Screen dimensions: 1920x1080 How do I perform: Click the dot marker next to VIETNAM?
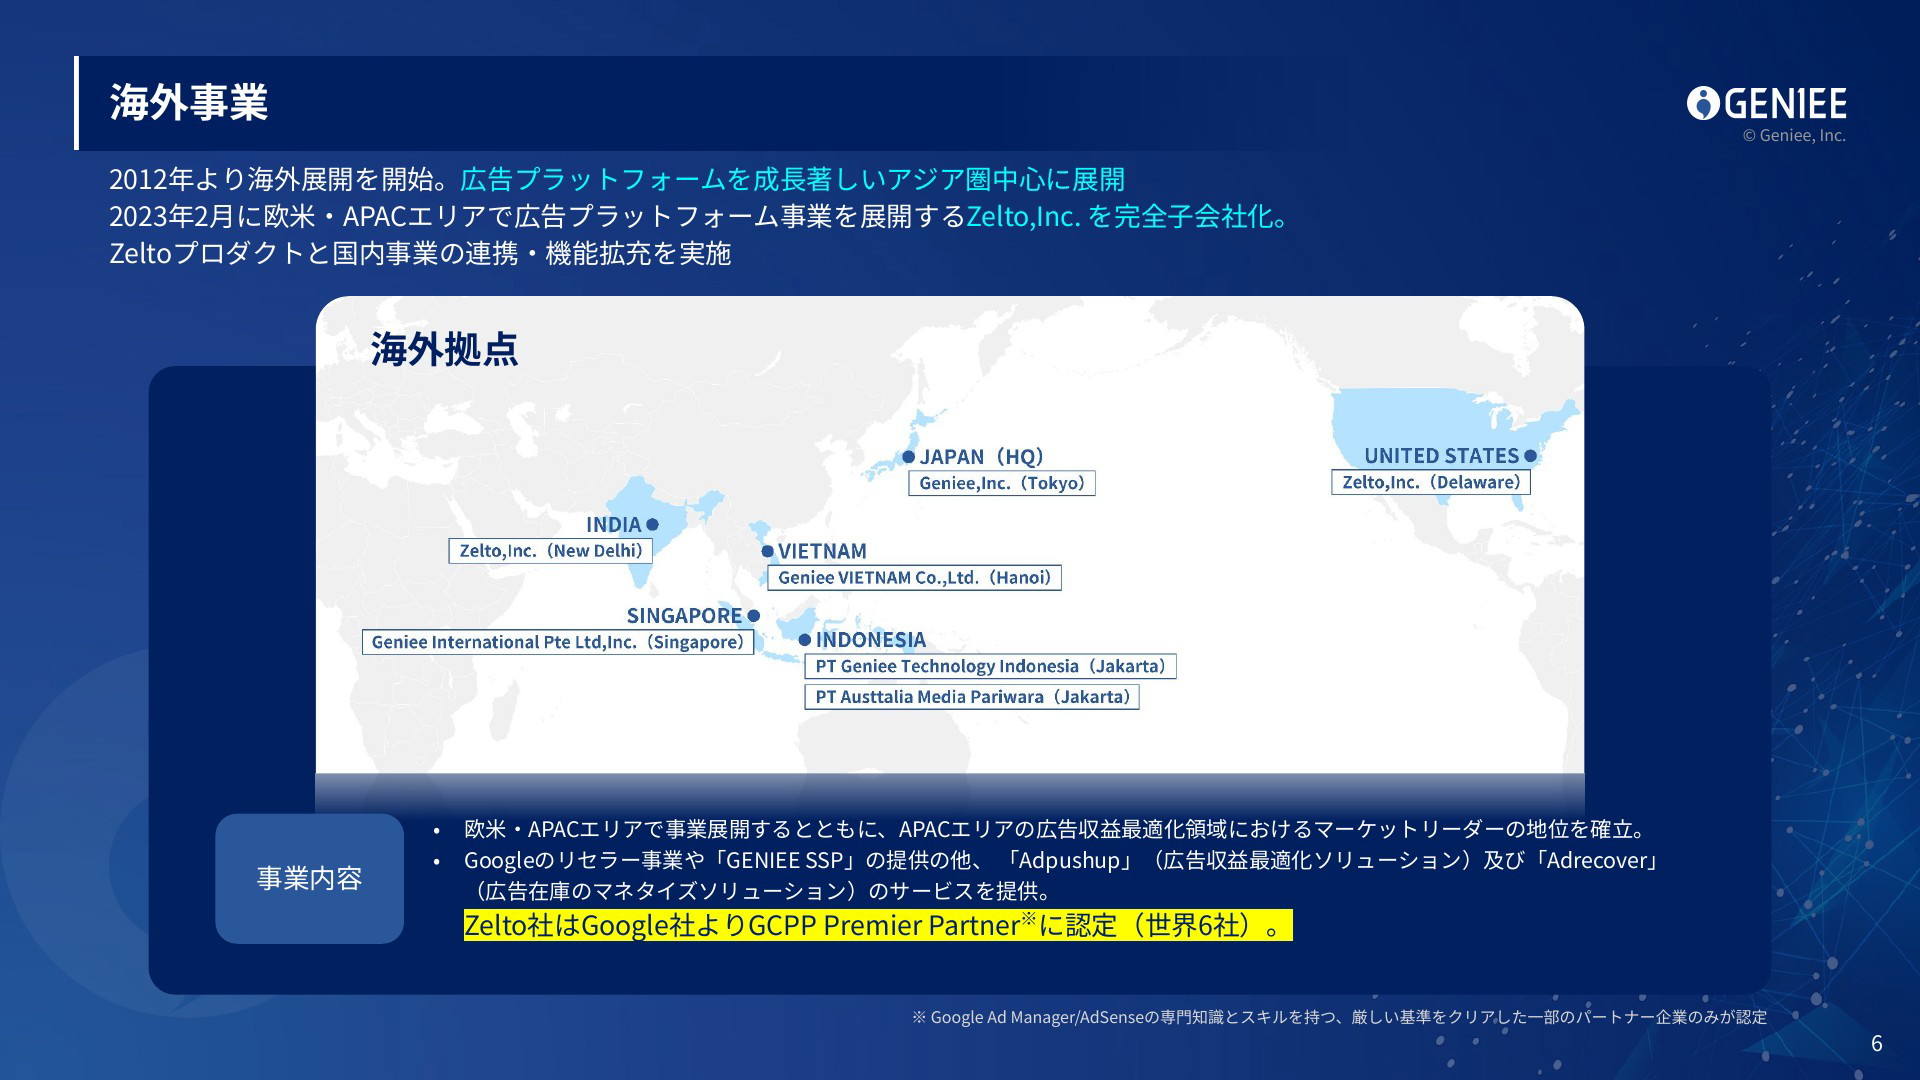767,551
